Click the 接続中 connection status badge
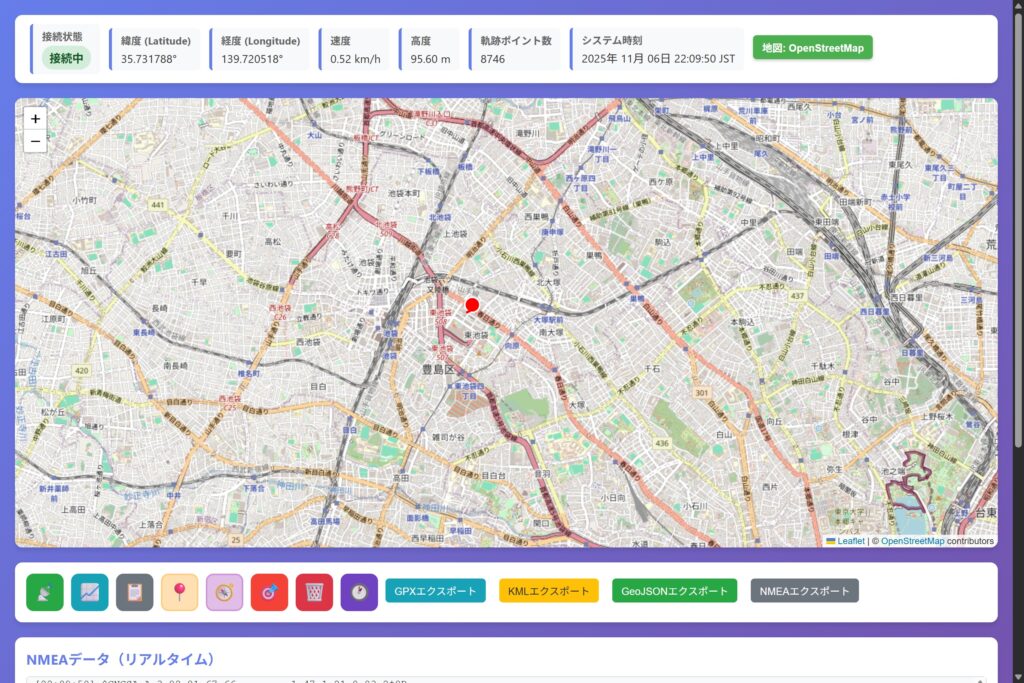The height and width of the screenshot is (683, 1024). click(x=66, y=58)
